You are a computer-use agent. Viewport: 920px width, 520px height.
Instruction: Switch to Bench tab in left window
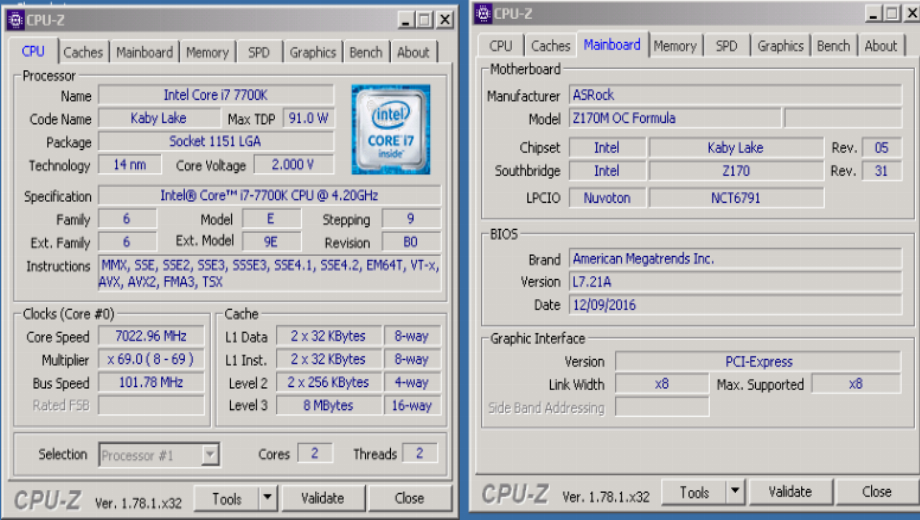366,52
